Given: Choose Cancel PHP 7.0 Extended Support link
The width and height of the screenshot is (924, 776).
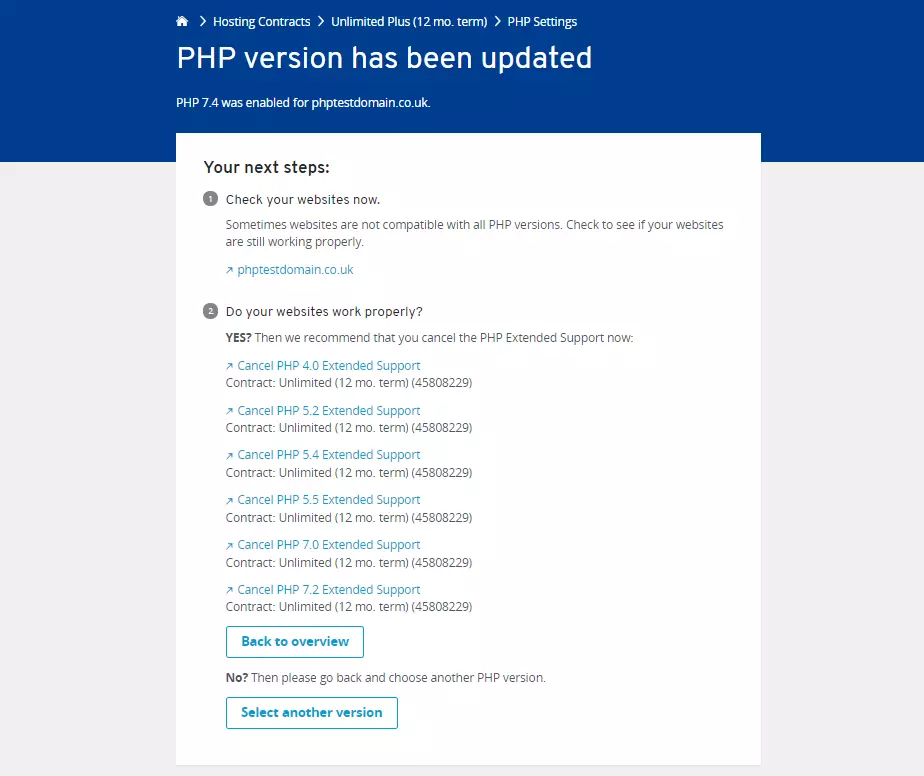Looking at the screenshot, I should 329,545.
